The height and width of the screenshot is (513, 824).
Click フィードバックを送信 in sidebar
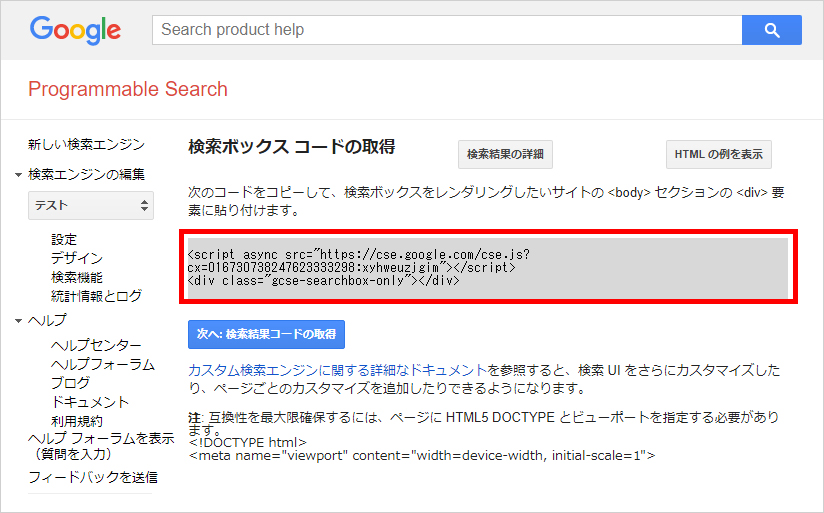(x=93, y=477)
